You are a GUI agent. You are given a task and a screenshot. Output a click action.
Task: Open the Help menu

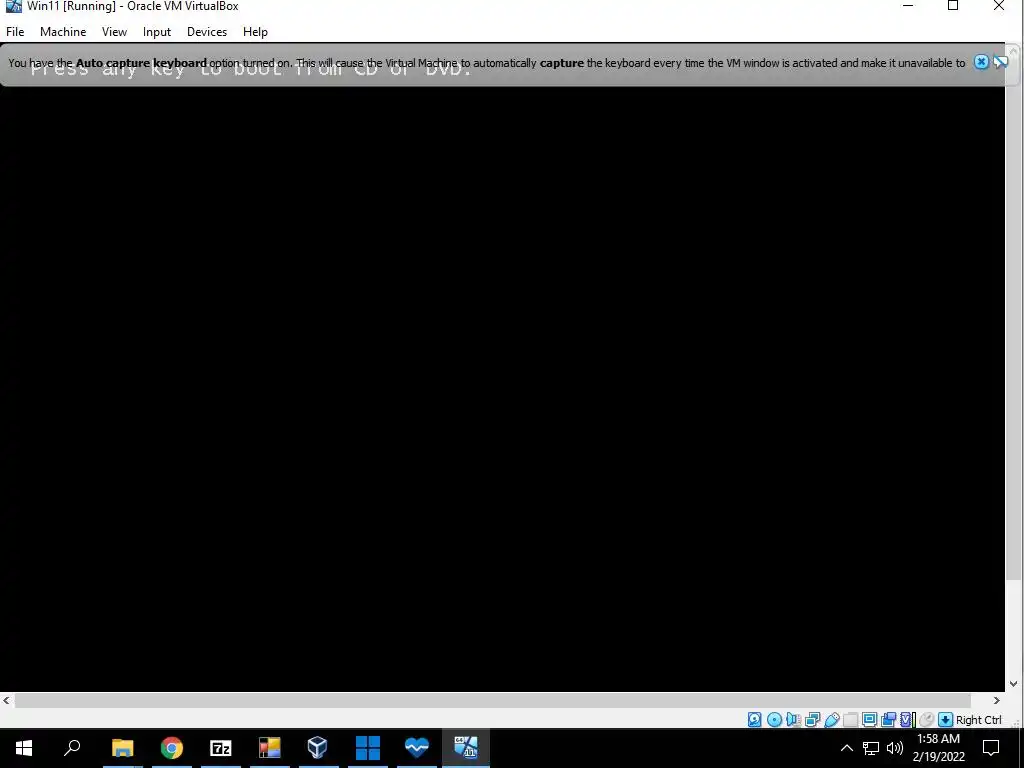255,31
